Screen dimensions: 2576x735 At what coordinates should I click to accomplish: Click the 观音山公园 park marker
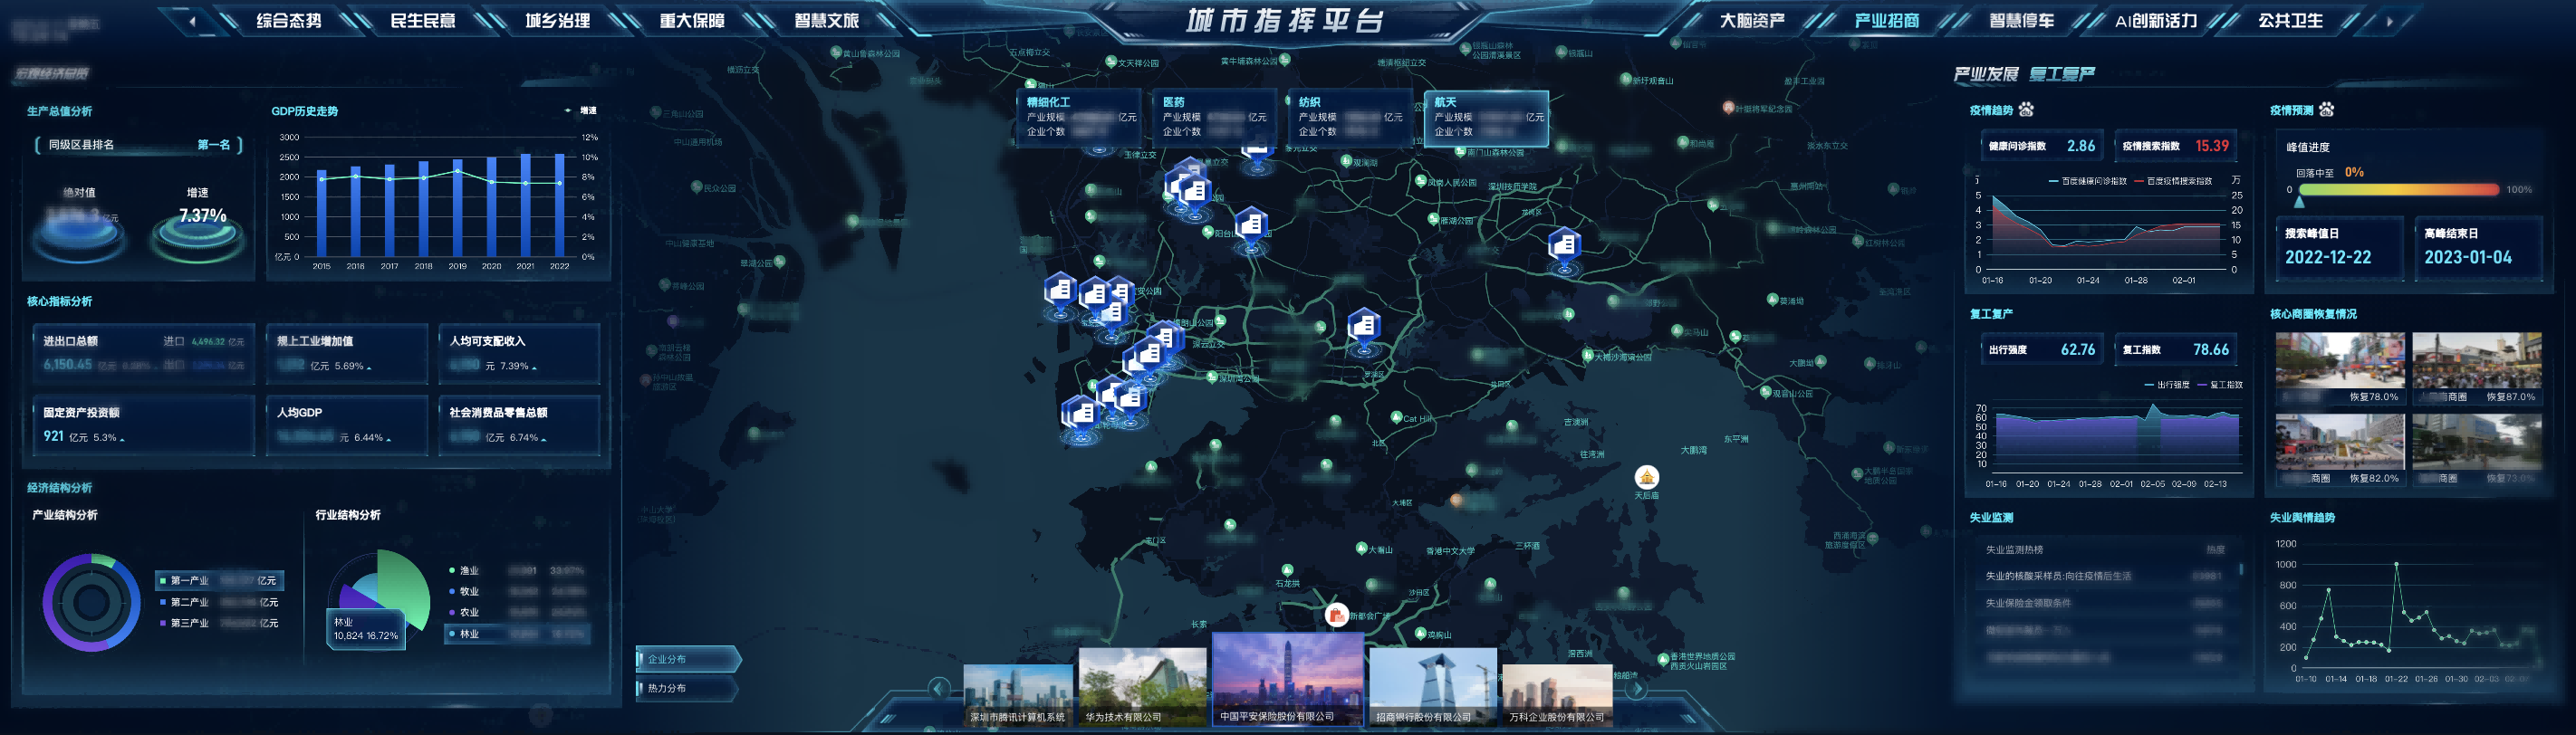click(1765, 392)
